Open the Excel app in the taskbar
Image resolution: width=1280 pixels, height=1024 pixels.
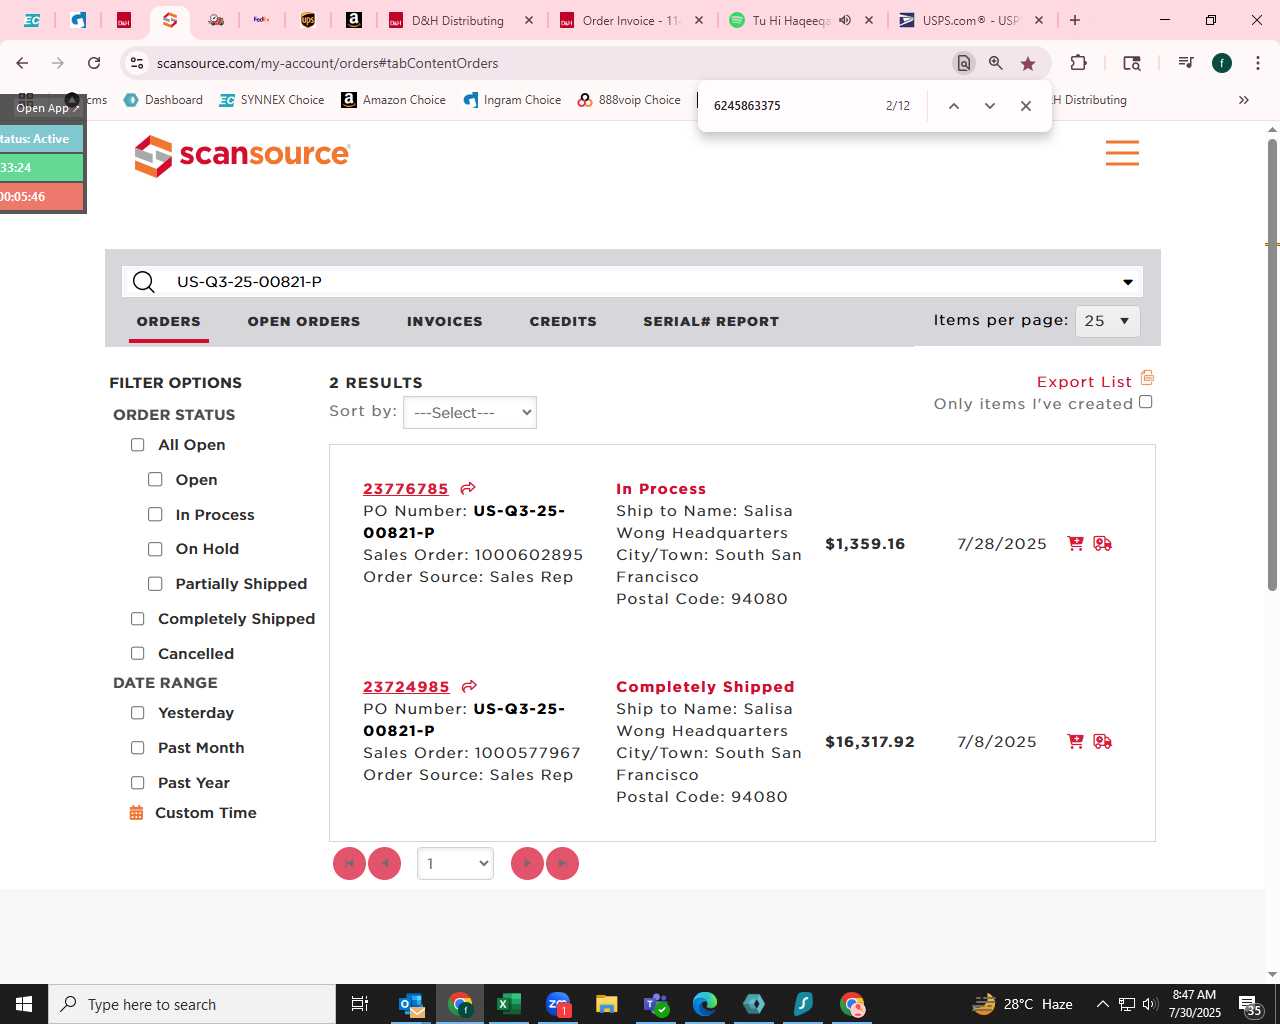click(509, 1004)
